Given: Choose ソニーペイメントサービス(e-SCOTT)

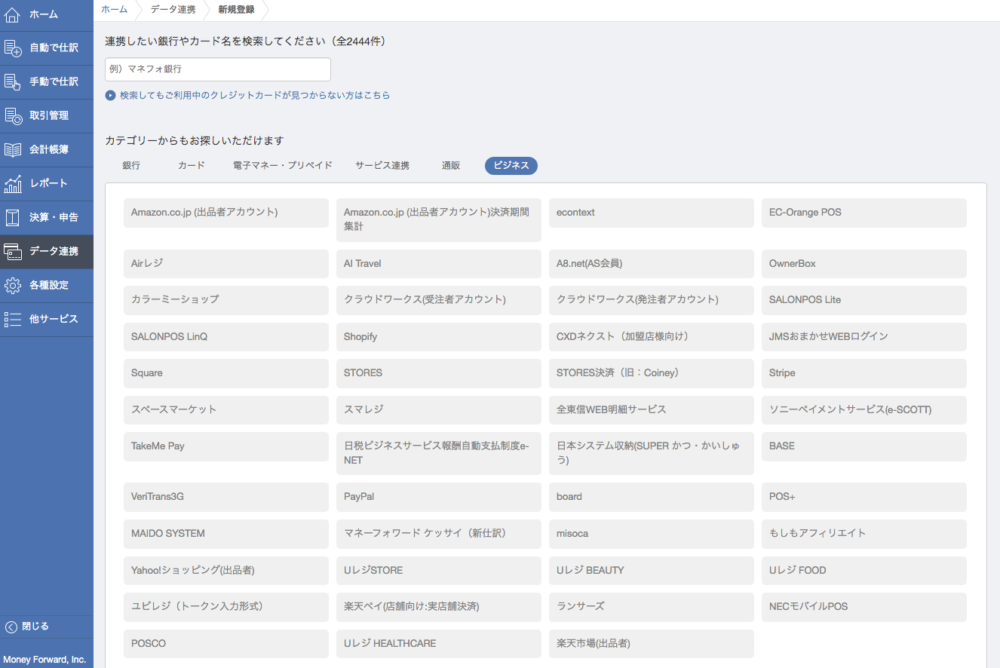Looking at the screenshot, I should pyautogui.click(x=864, y=410).
